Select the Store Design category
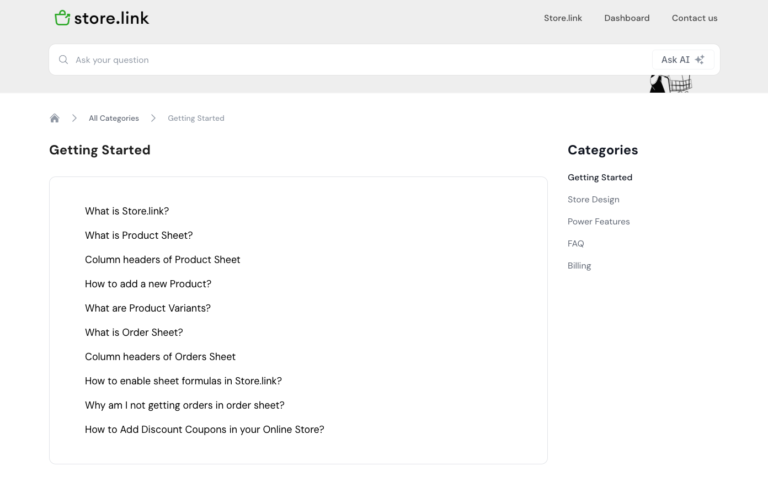 [593, 200]
